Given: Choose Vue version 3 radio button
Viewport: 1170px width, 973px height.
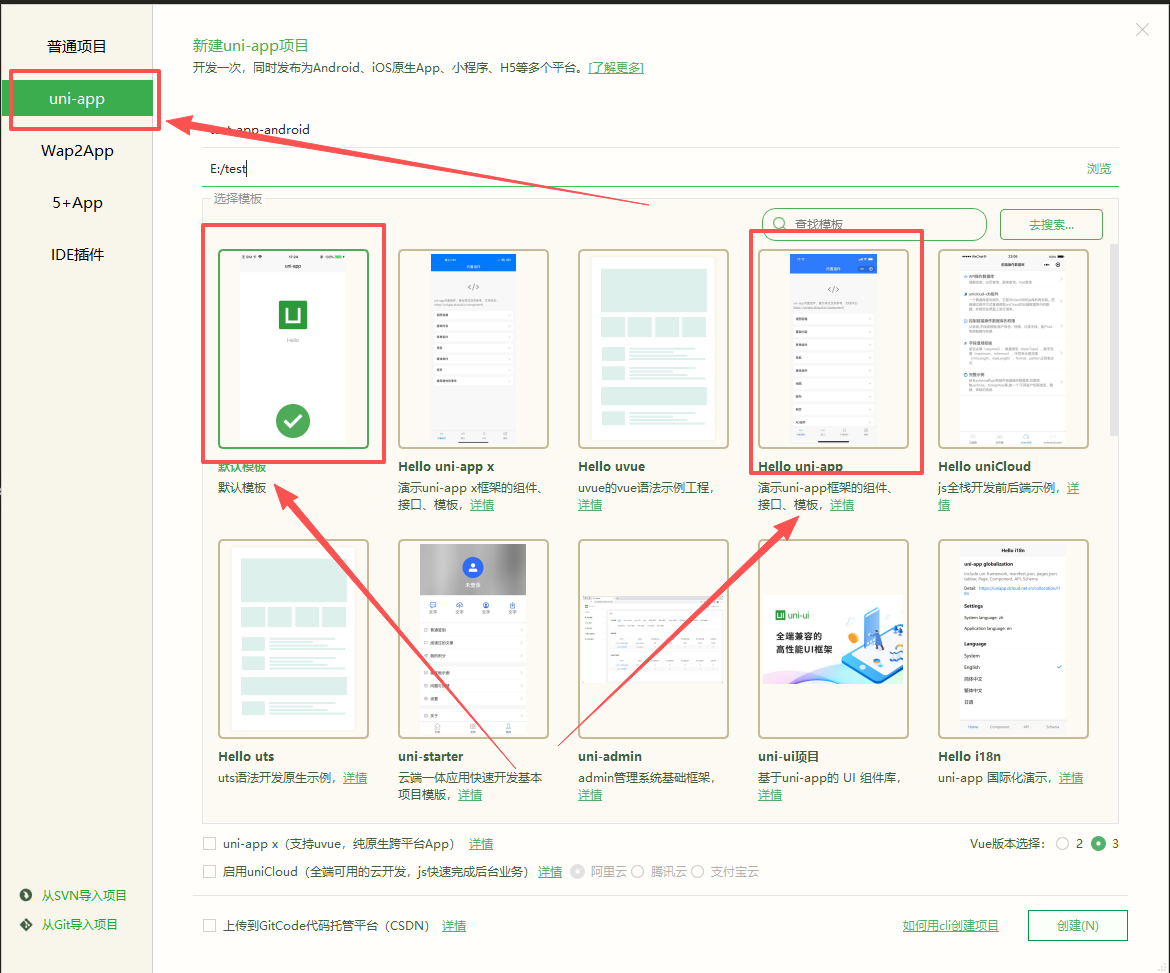Looking at the screenshot, I should [1098, 844].
